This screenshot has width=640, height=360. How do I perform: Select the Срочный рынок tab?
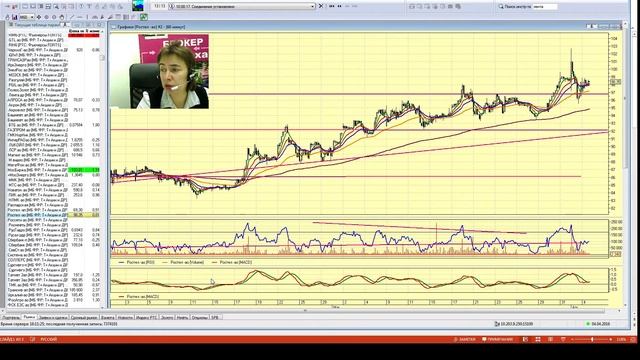point(84,317)
